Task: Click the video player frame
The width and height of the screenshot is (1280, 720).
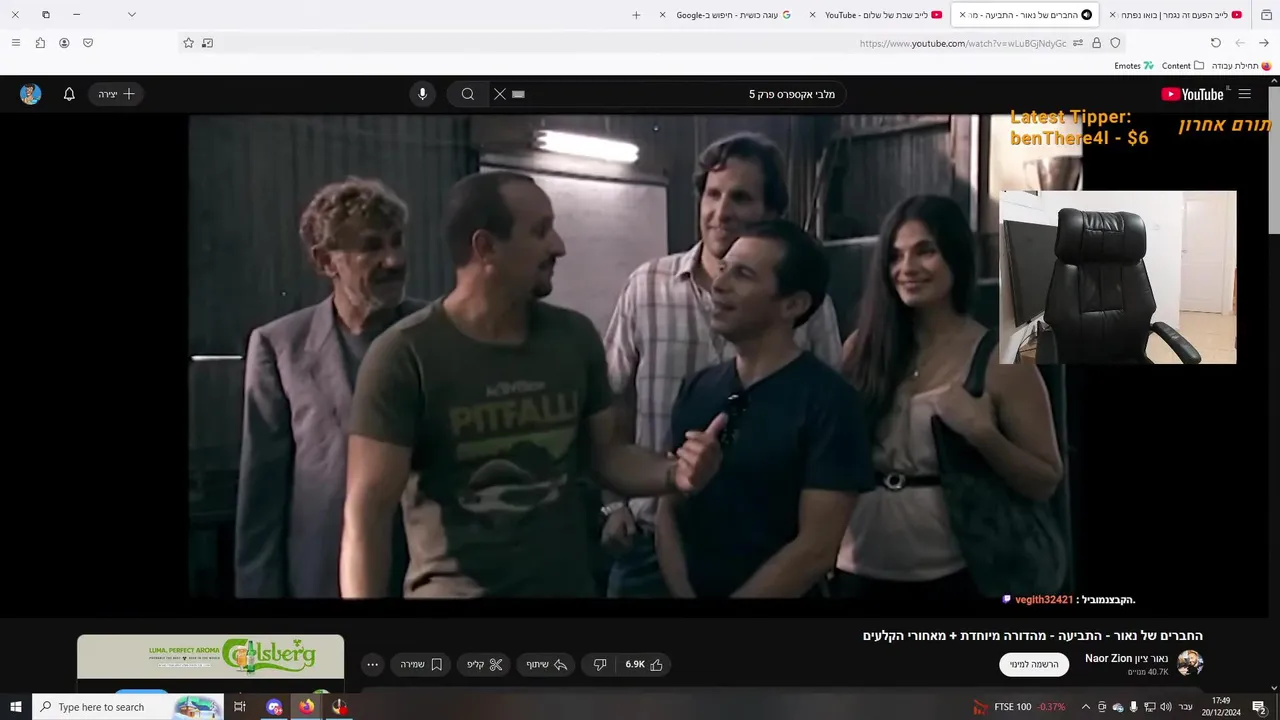Action: [630, 357]
